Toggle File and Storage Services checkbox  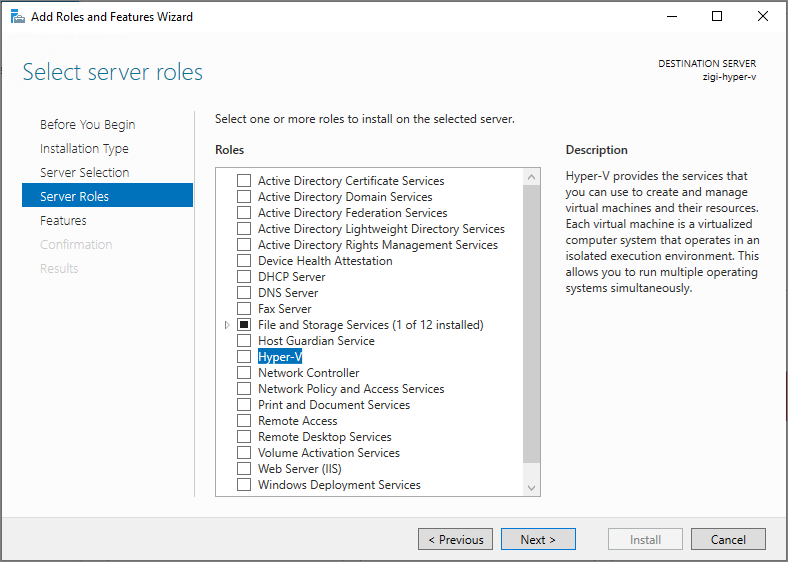tap(244, 325)
